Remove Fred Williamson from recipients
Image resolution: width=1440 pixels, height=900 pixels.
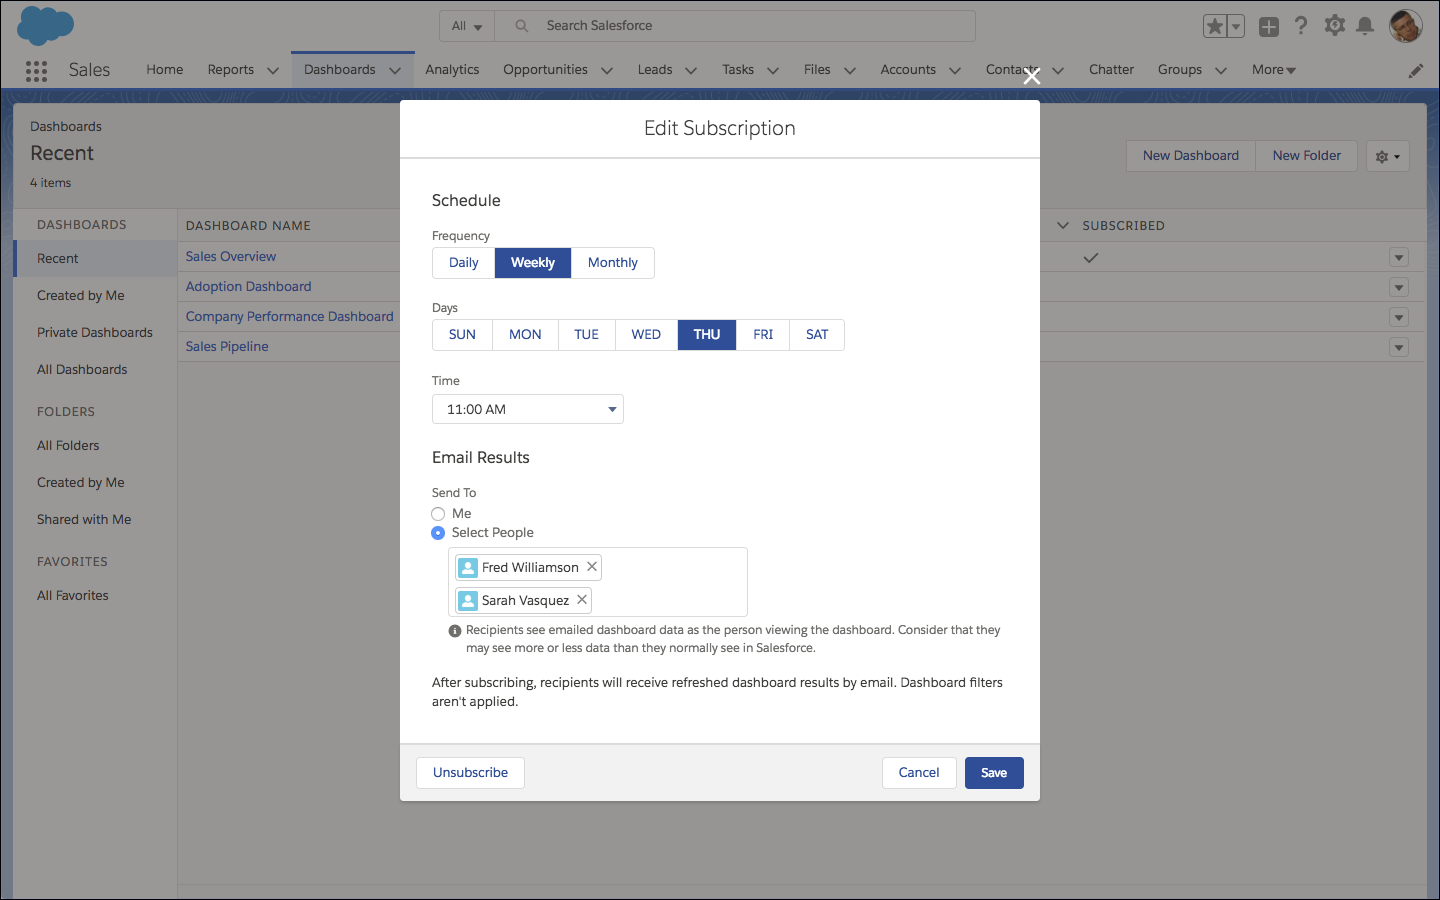click(x=592, y=567)
